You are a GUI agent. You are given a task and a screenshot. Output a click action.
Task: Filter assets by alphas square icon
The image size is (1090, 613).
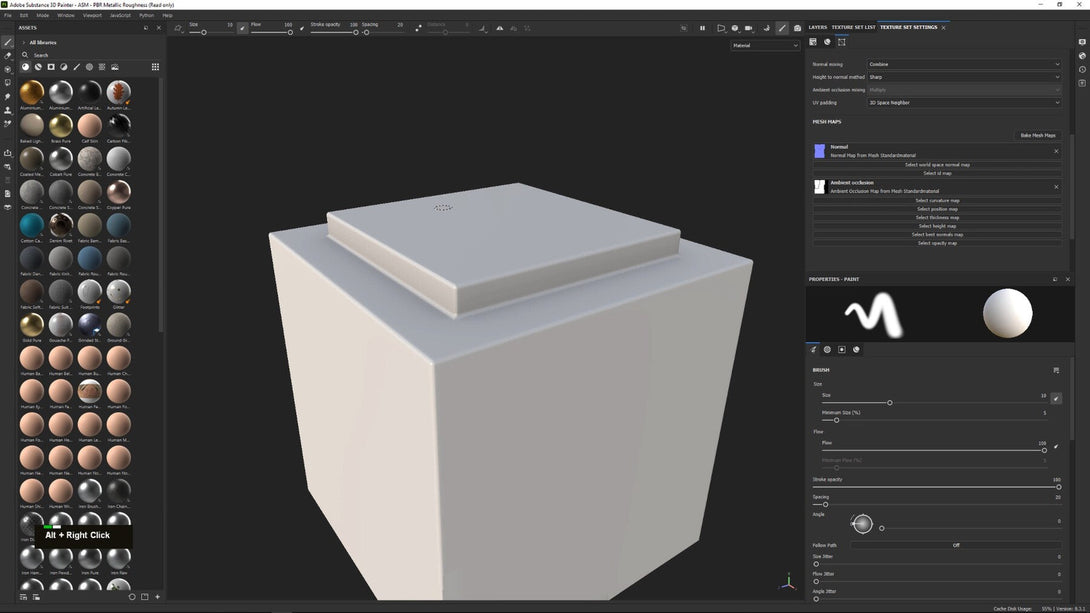pos(51,67)
